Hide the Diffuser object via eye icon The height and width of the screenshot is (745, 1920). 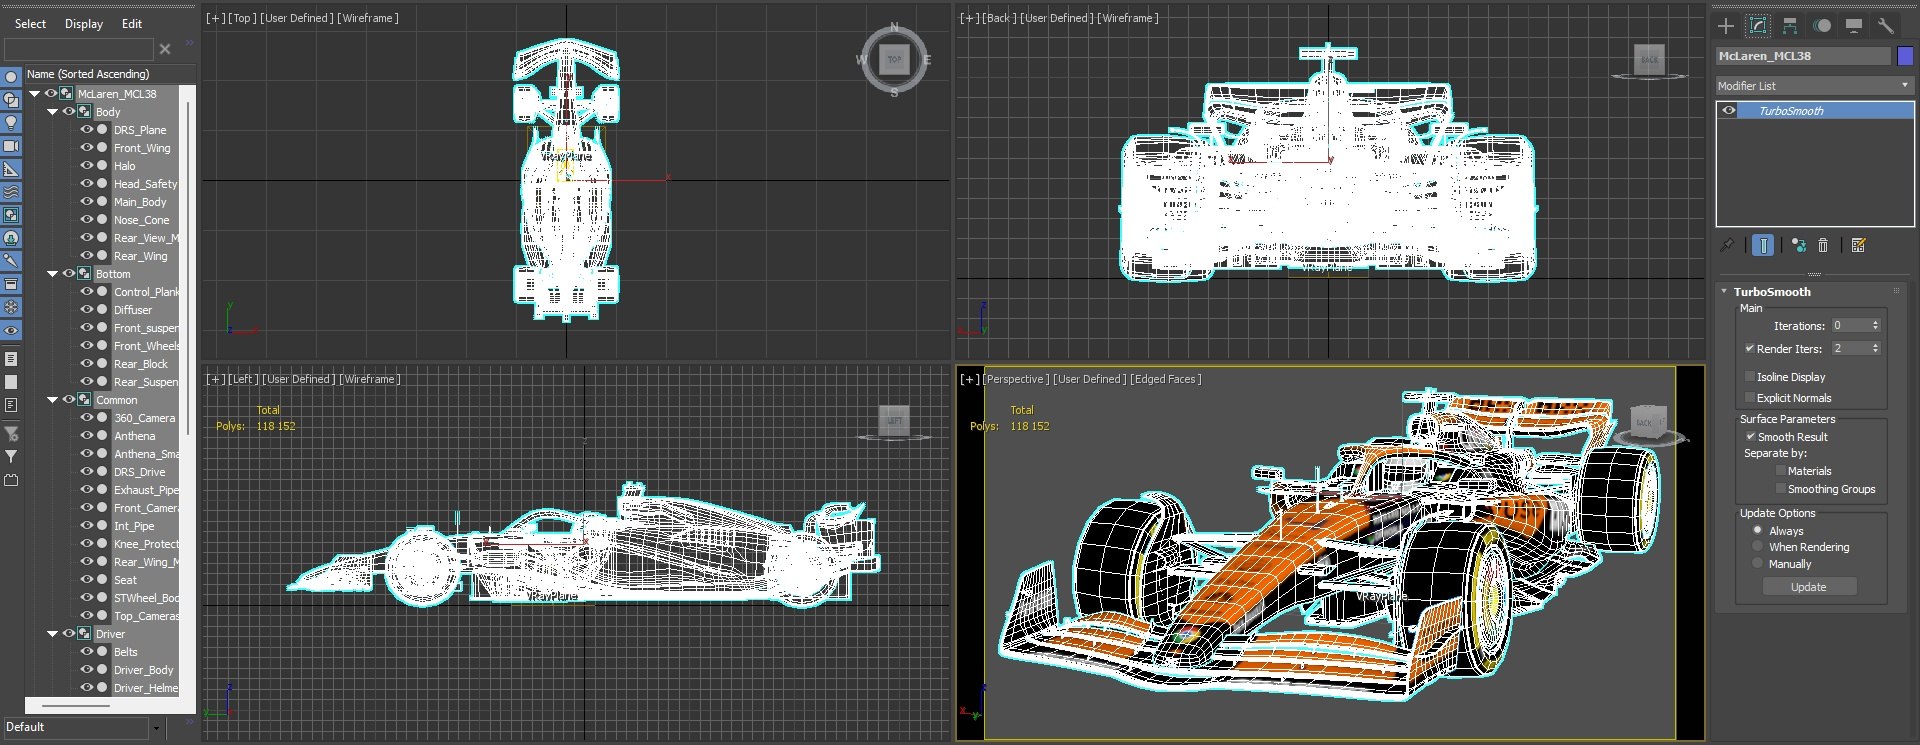click(87, 310)
